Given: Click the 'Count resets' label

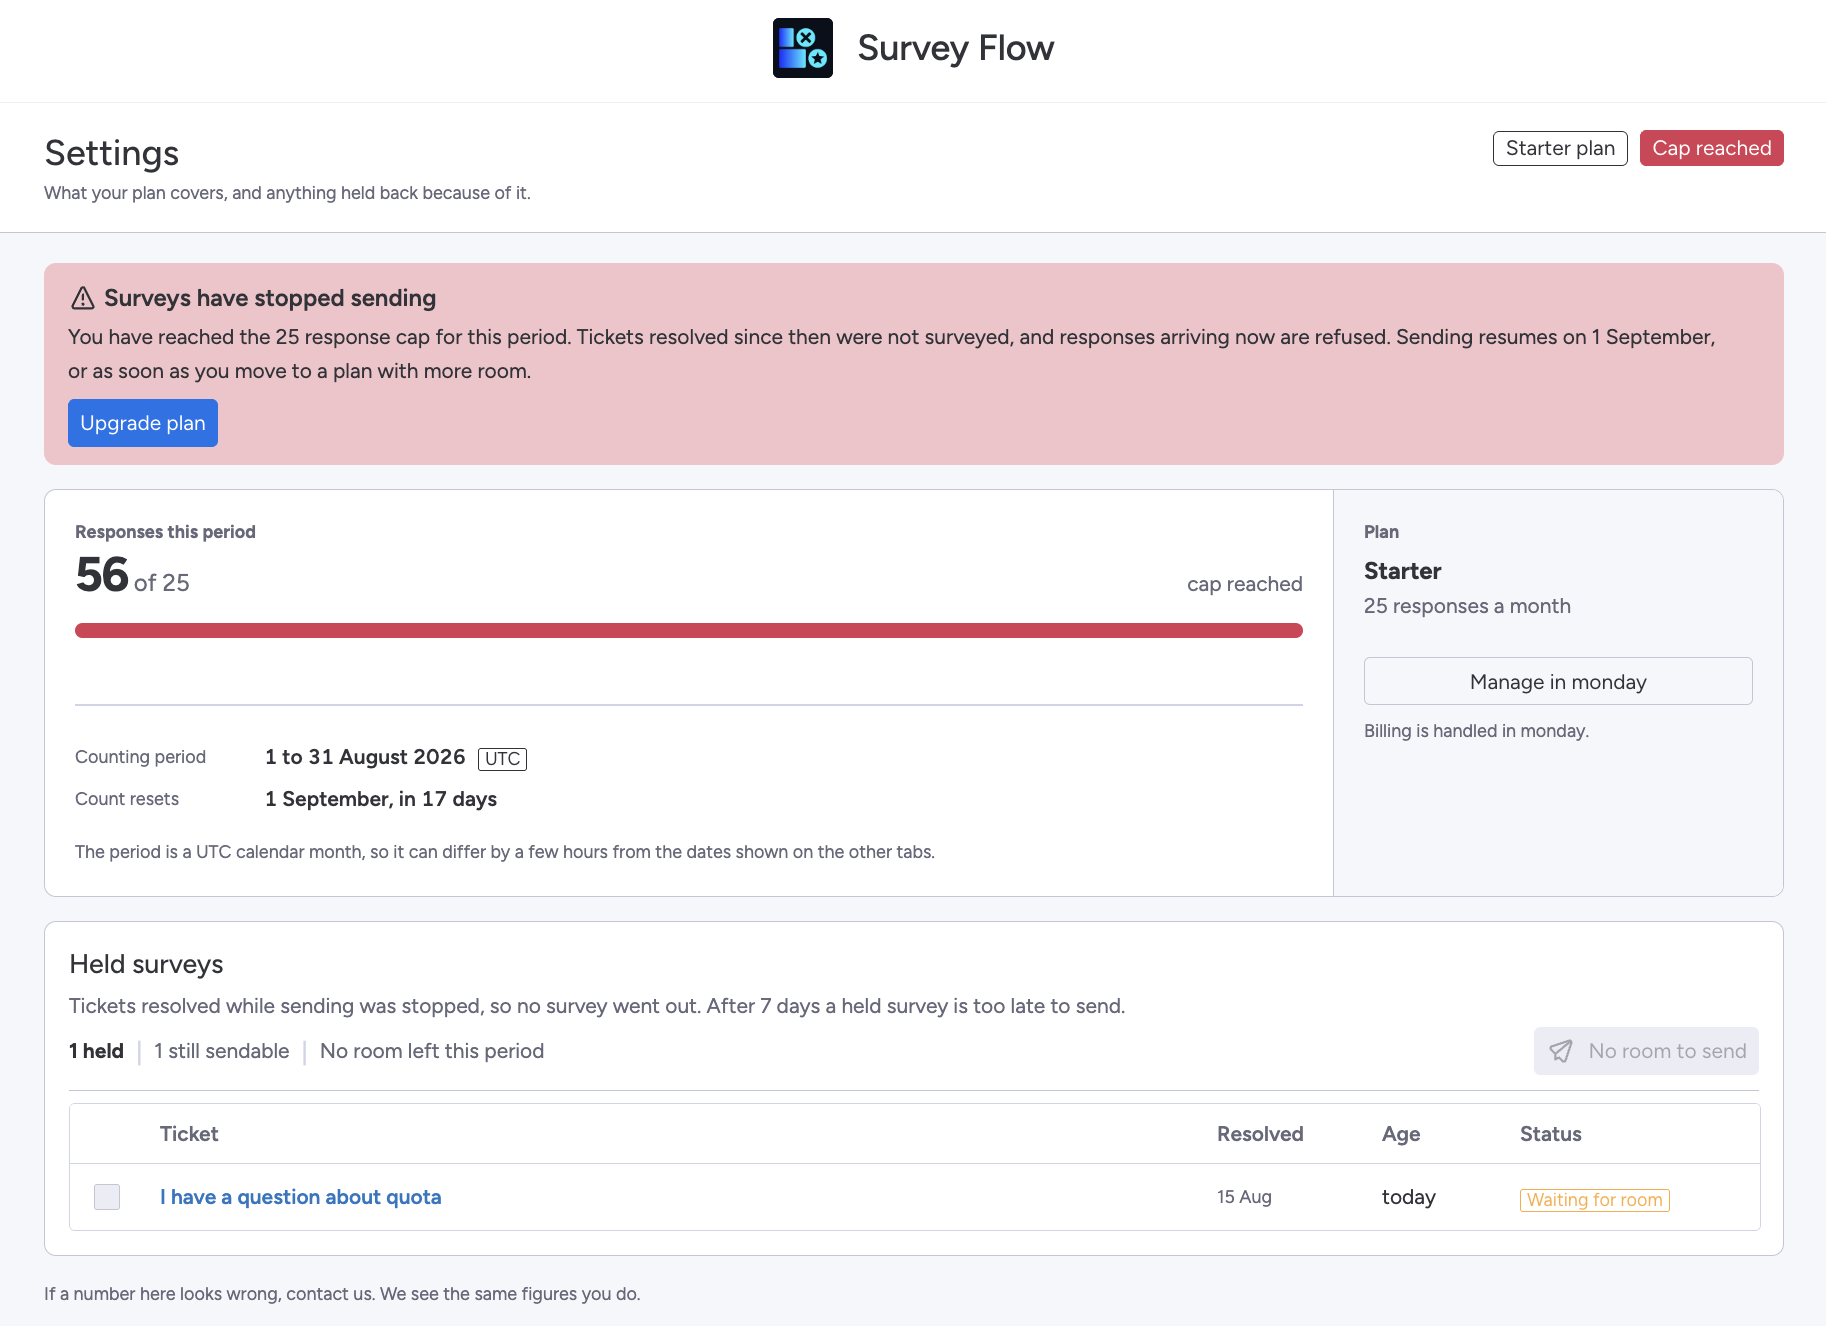Looking at the screenshot, I should 127,799.
